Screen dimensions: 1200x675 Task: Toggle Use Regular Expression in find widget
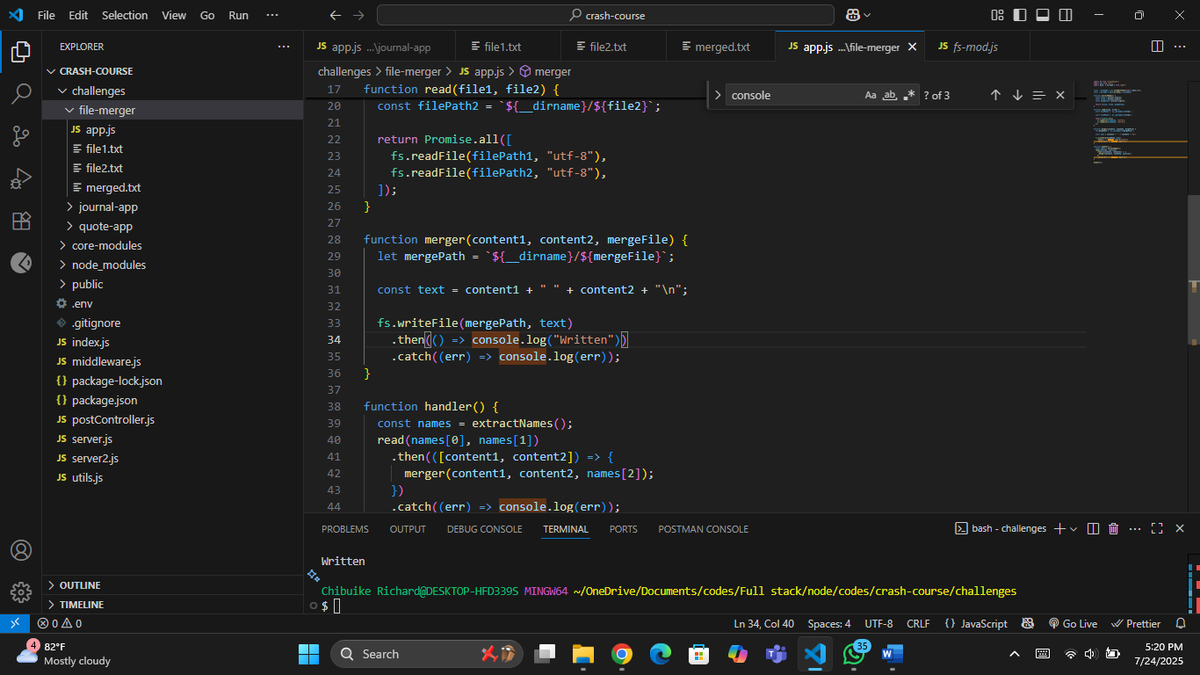[x=909, y=95]
